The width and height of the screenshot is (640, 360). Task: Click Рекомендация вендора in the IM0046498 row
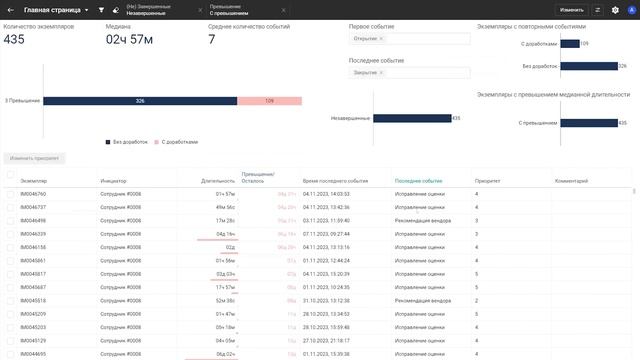click(423, 221)
